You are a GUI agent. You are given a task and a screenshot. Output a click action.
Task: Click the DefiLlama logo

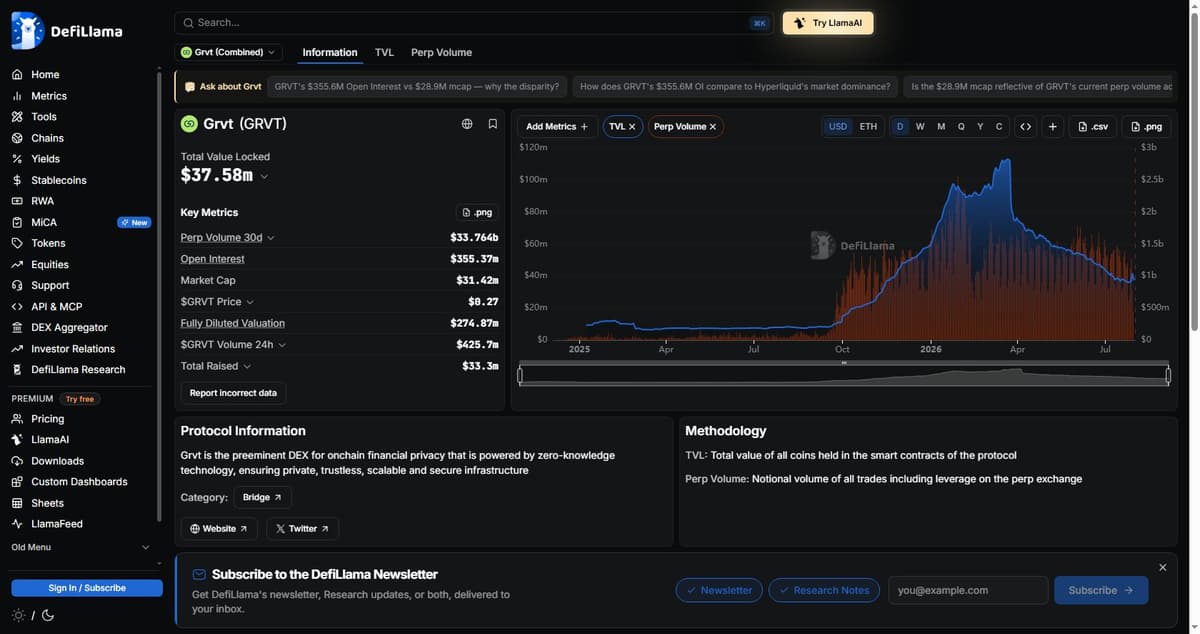(67, 31)
